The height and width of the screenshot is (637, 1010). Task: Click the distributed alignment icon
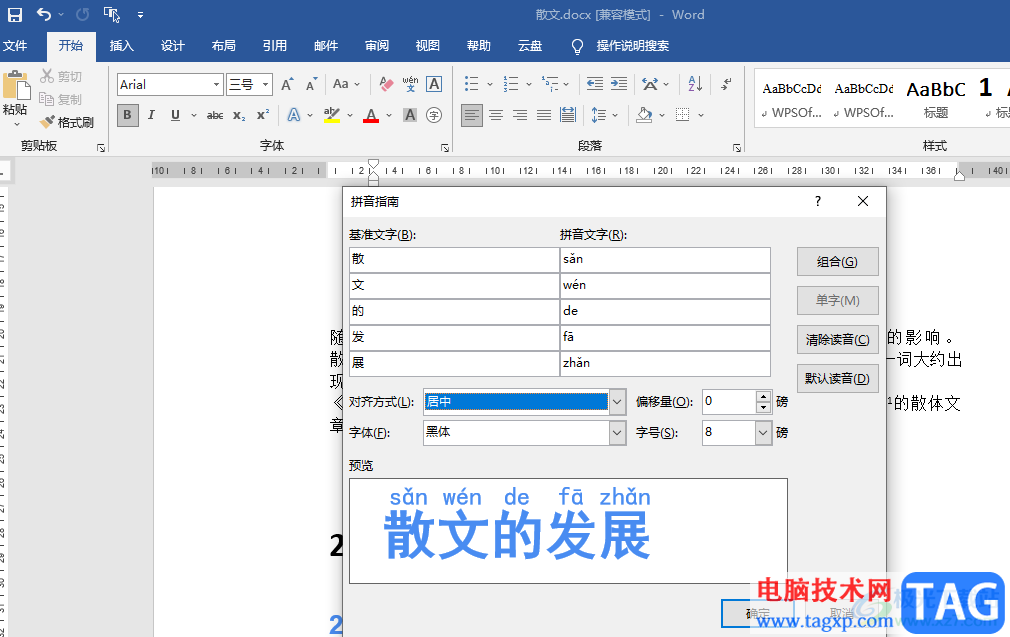click(x=568, y=115)
